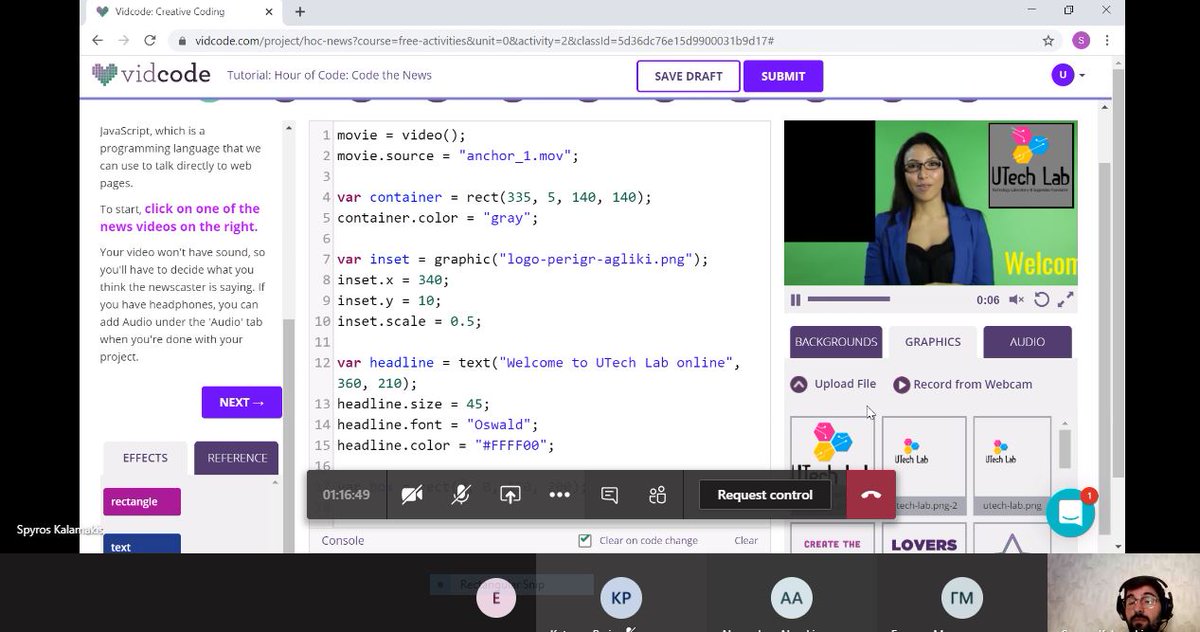The image size is (1200, 632).
Task: Close the Vidcode browser tab
Action: pyautogui.click(x=270, y=12)
